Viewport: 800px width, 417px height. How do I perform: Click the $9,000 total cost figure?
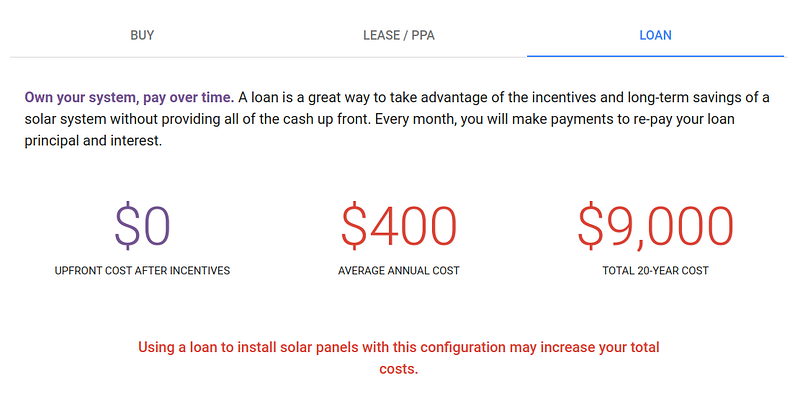(x=655, y=226)
